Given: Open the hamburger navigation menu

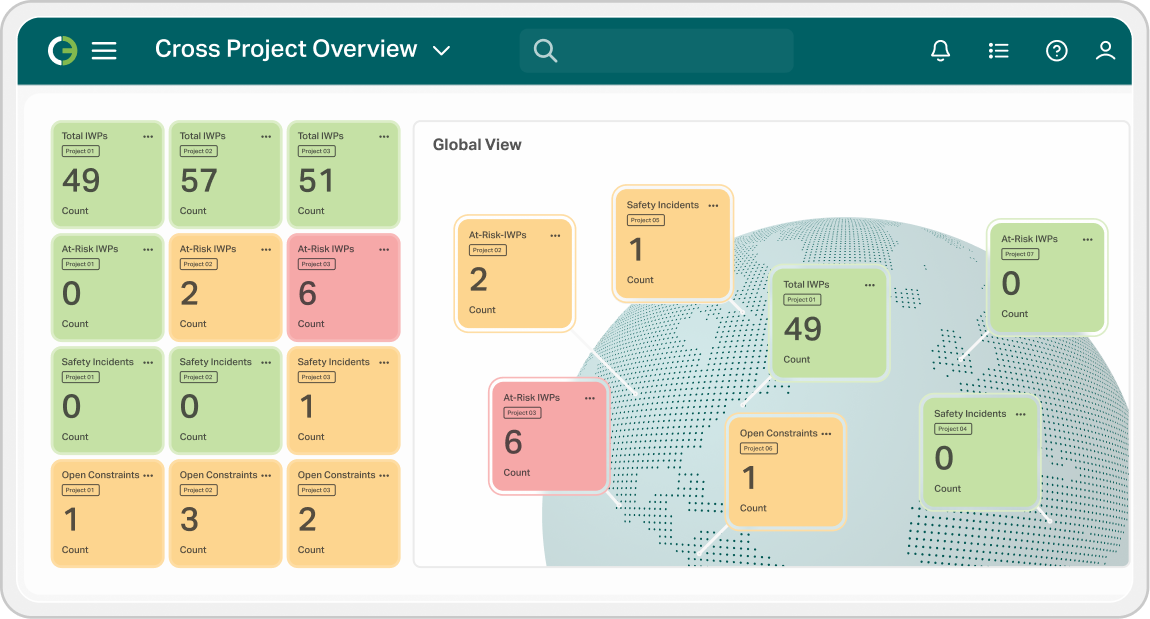Looking at the screenshot, I should click(x=104, y=49).
